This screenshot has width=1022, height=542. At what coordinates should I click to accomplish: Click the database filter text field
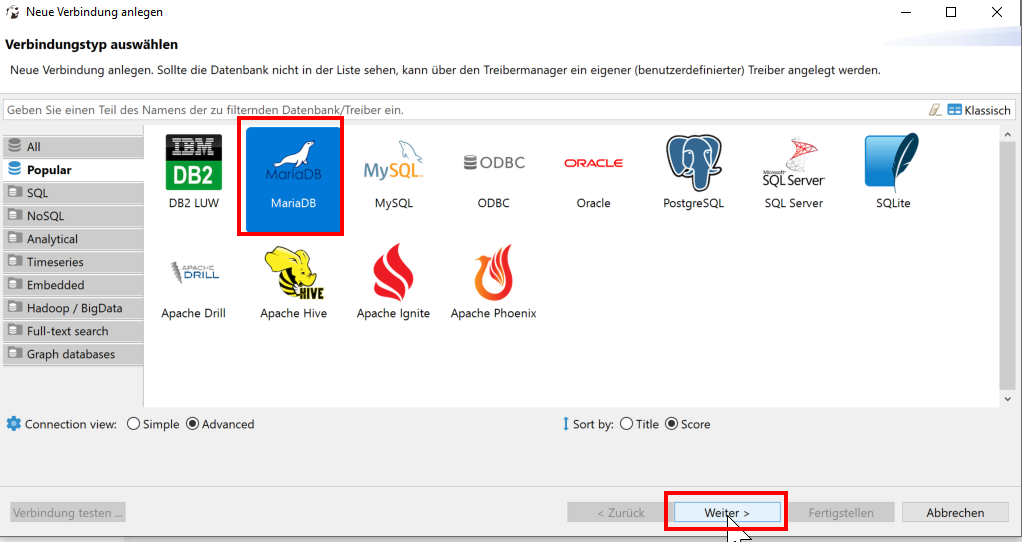tap(460, 110)
